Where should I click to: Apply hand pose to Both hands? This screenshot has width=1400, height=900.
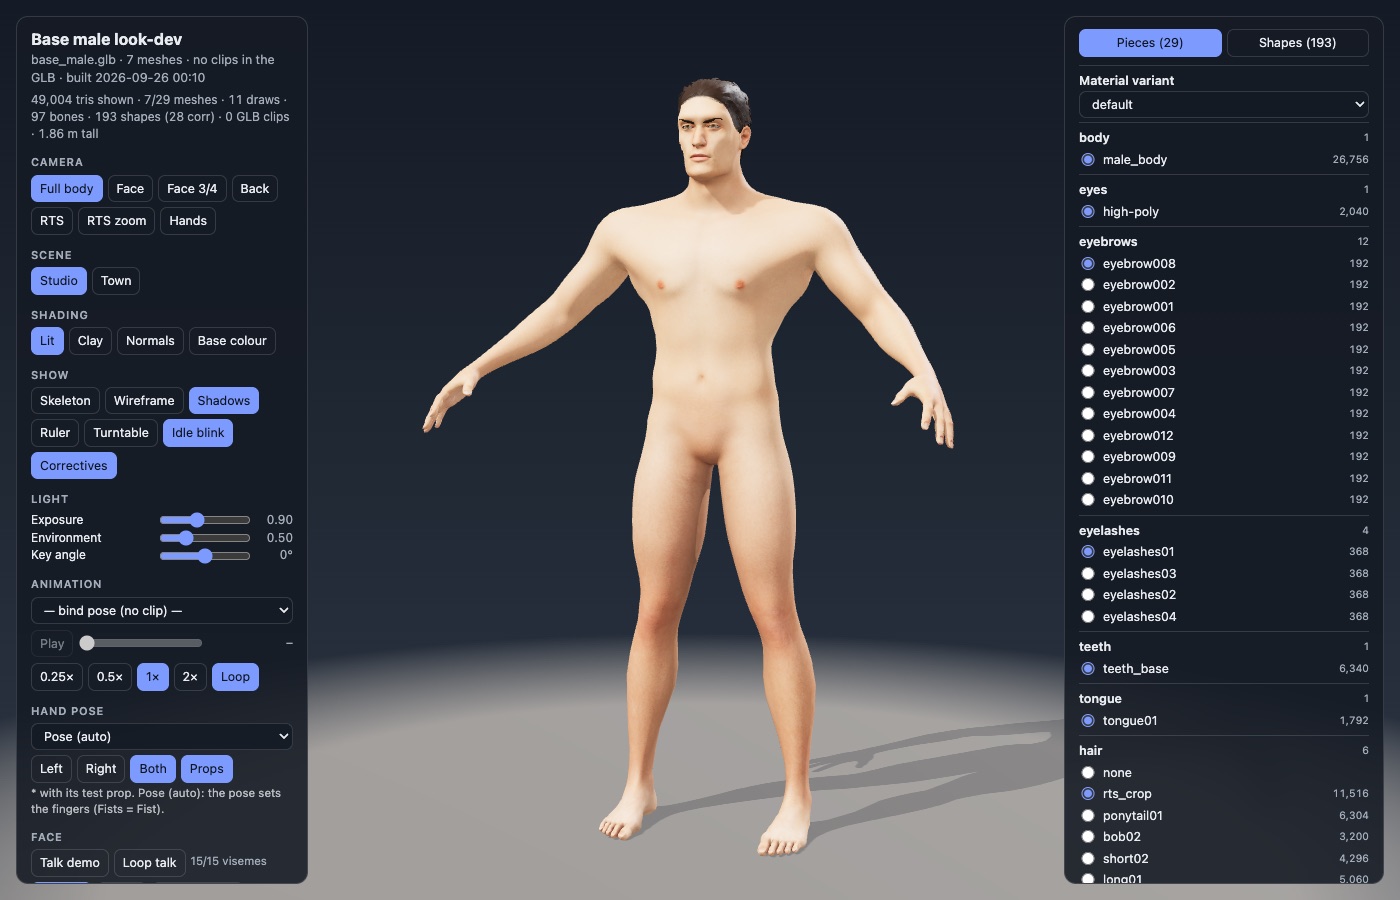[153, 769]
